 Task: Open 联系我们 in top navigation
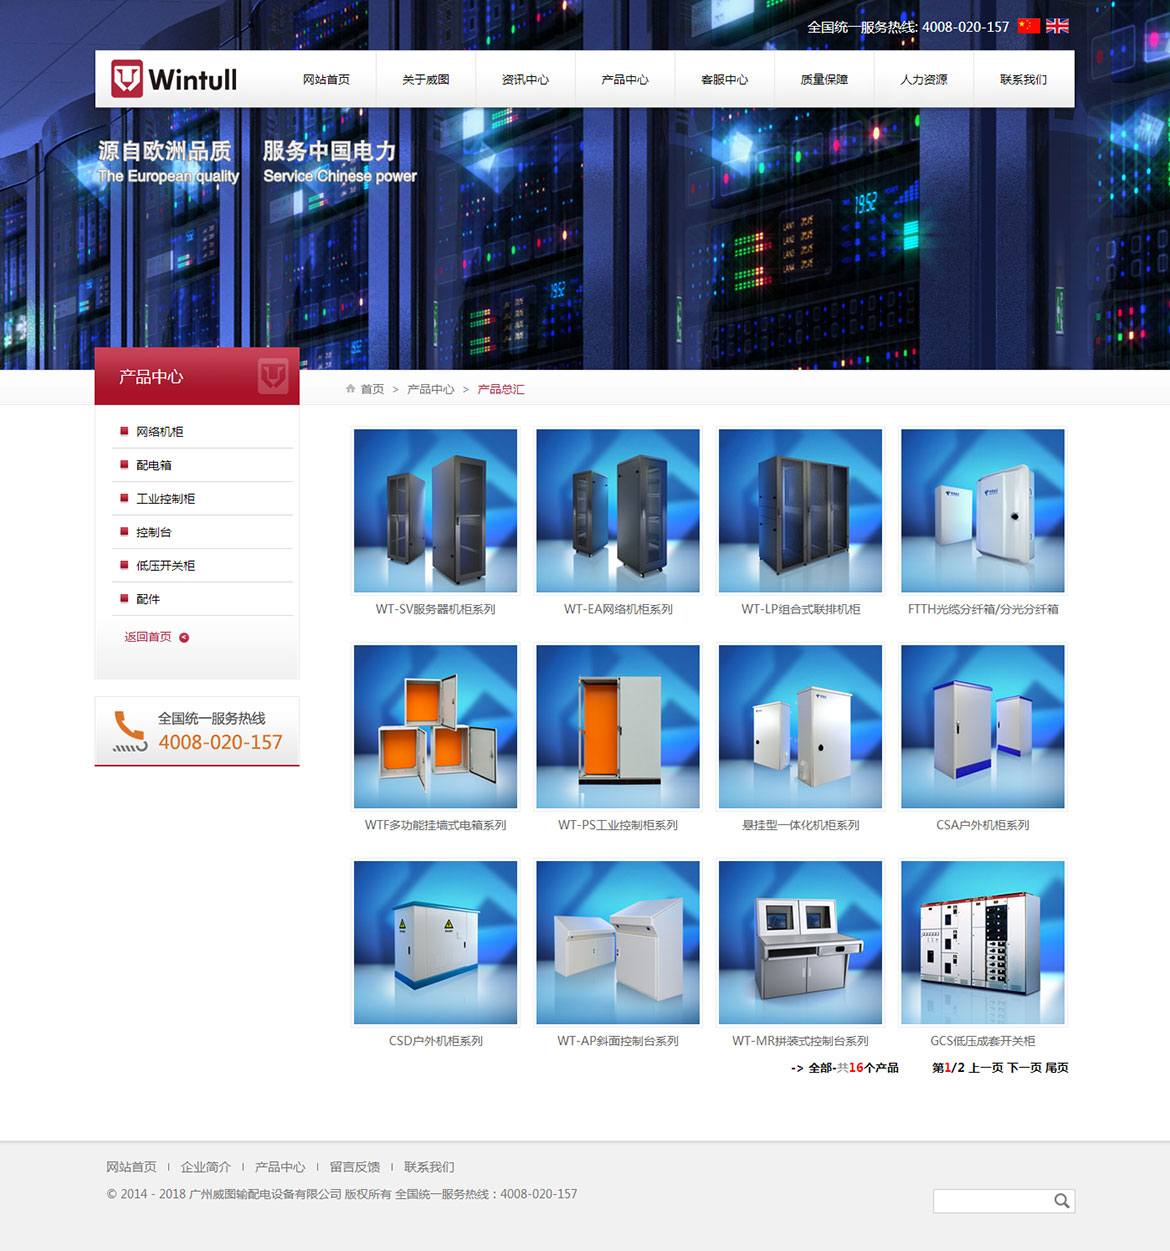(1023, 80)
